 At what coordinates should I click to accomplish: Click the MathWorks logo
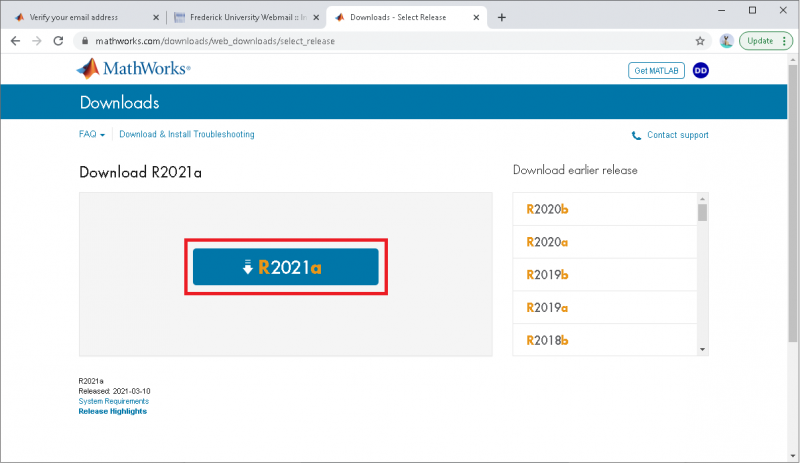(x=133, y=69)
